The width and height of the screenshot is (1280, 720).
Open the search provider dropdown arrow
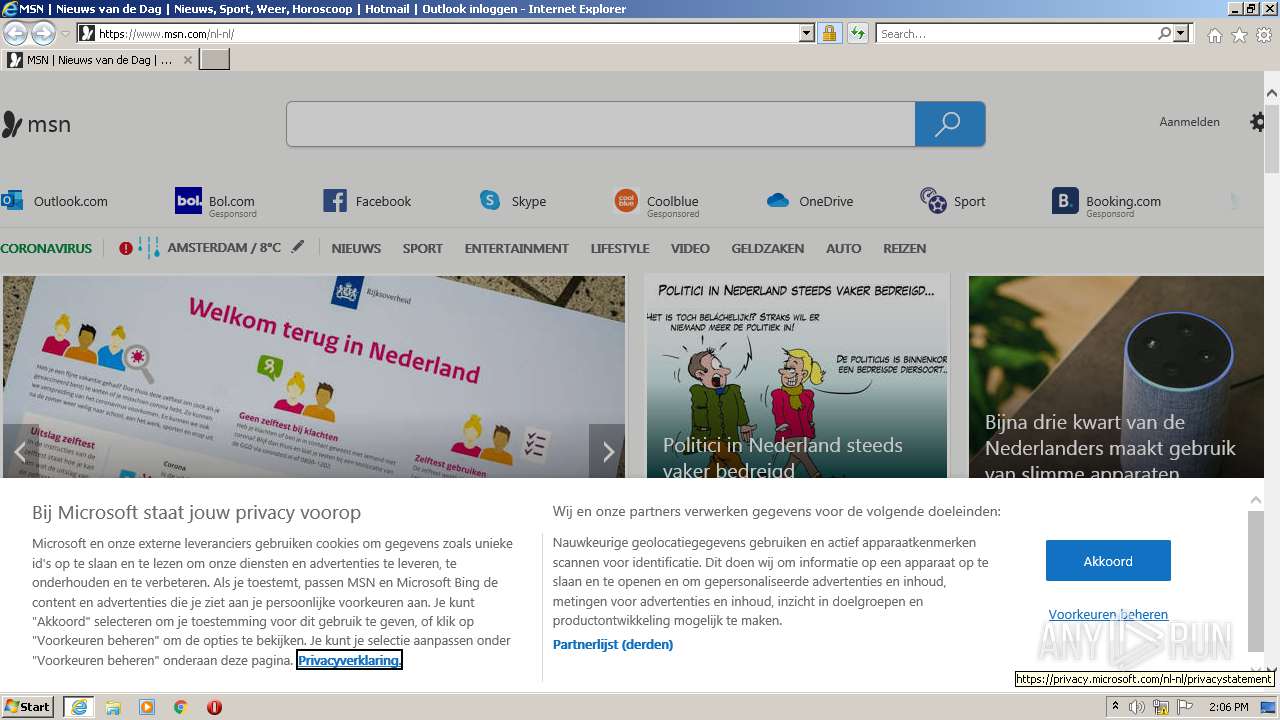(x=1182, y=33)
